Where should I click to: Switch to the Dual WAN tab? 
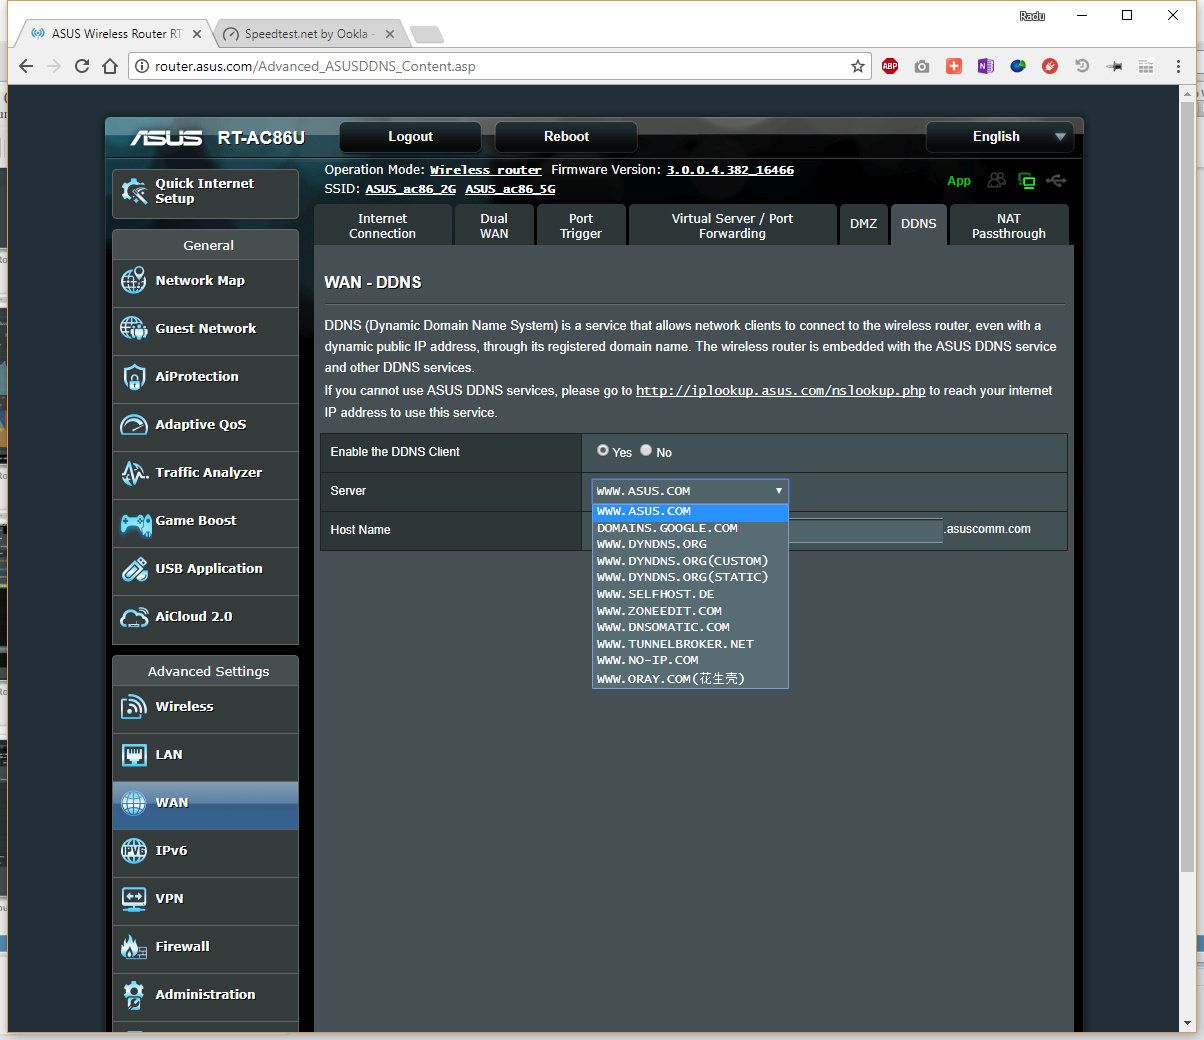pyautogui.click(x=494, y=226)
